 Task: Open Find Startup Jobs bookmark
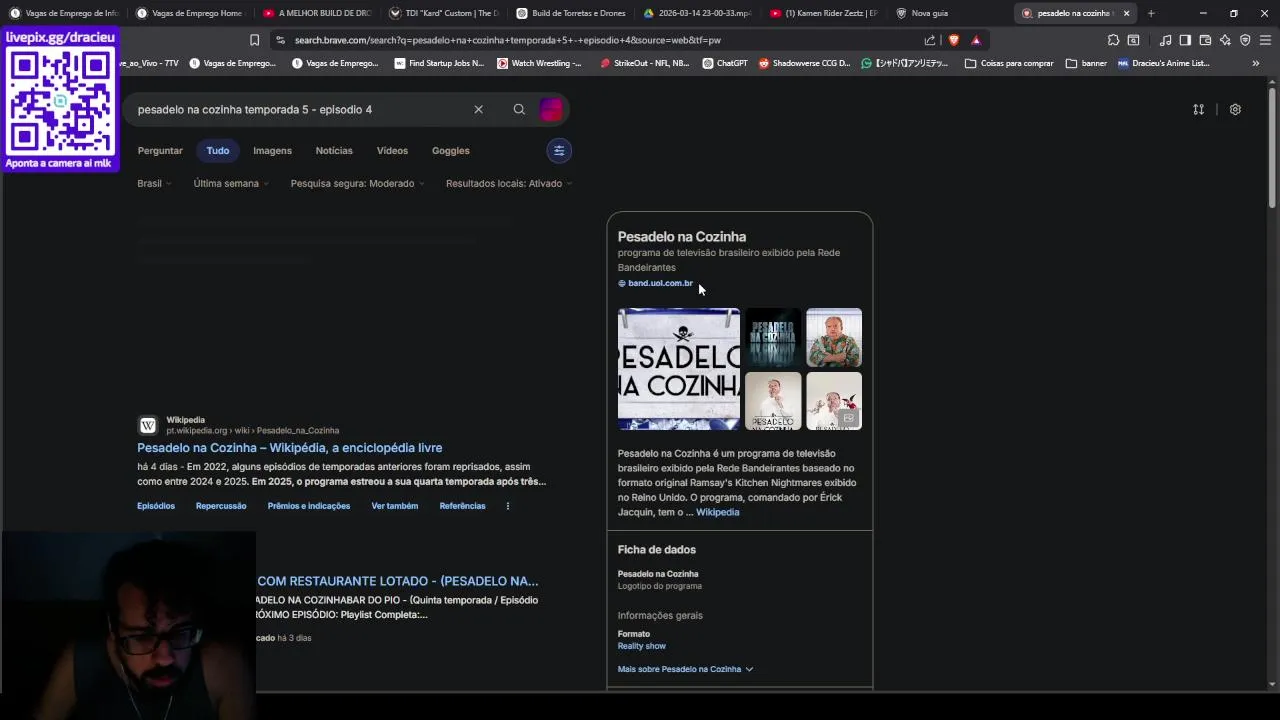[439, 63]
